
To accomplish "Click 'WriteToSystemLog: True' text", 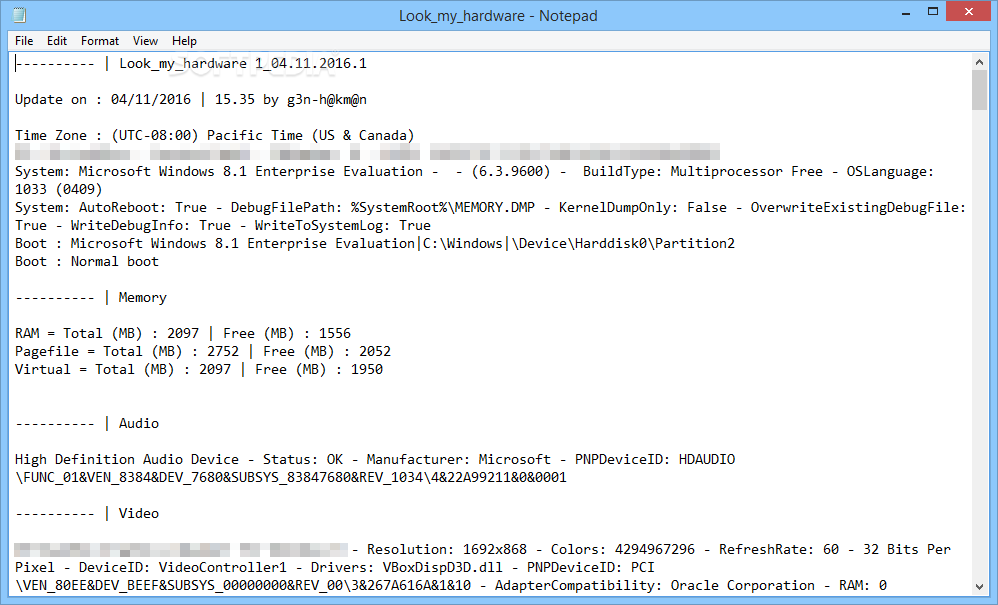I will (342, 225).
